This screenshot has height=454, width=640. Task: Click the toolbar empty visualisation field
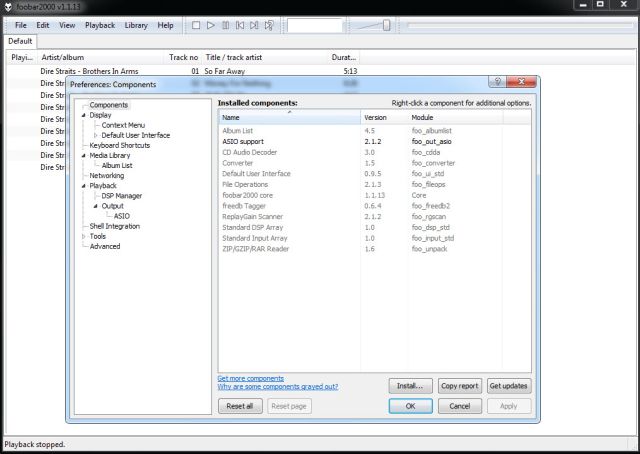[314, 25]
